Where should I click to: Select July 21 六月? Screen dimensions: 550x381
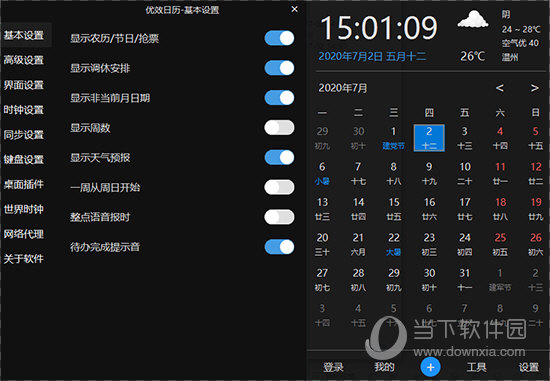358,244
